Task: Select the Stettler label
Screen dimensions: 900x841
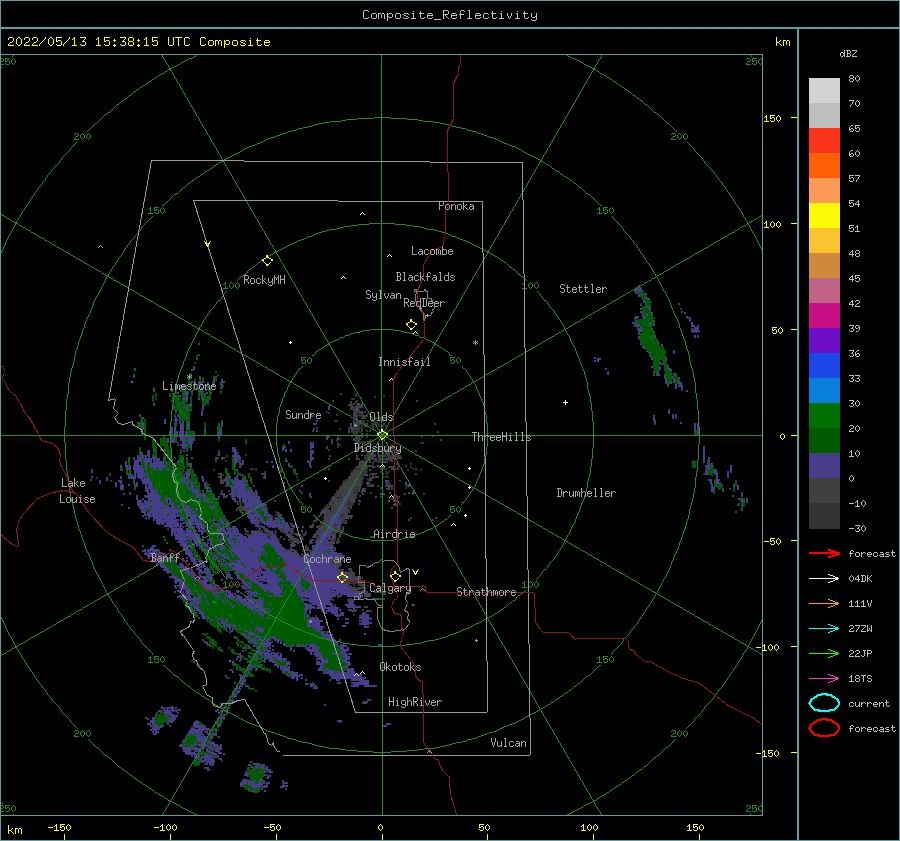Action: [583, 289]
